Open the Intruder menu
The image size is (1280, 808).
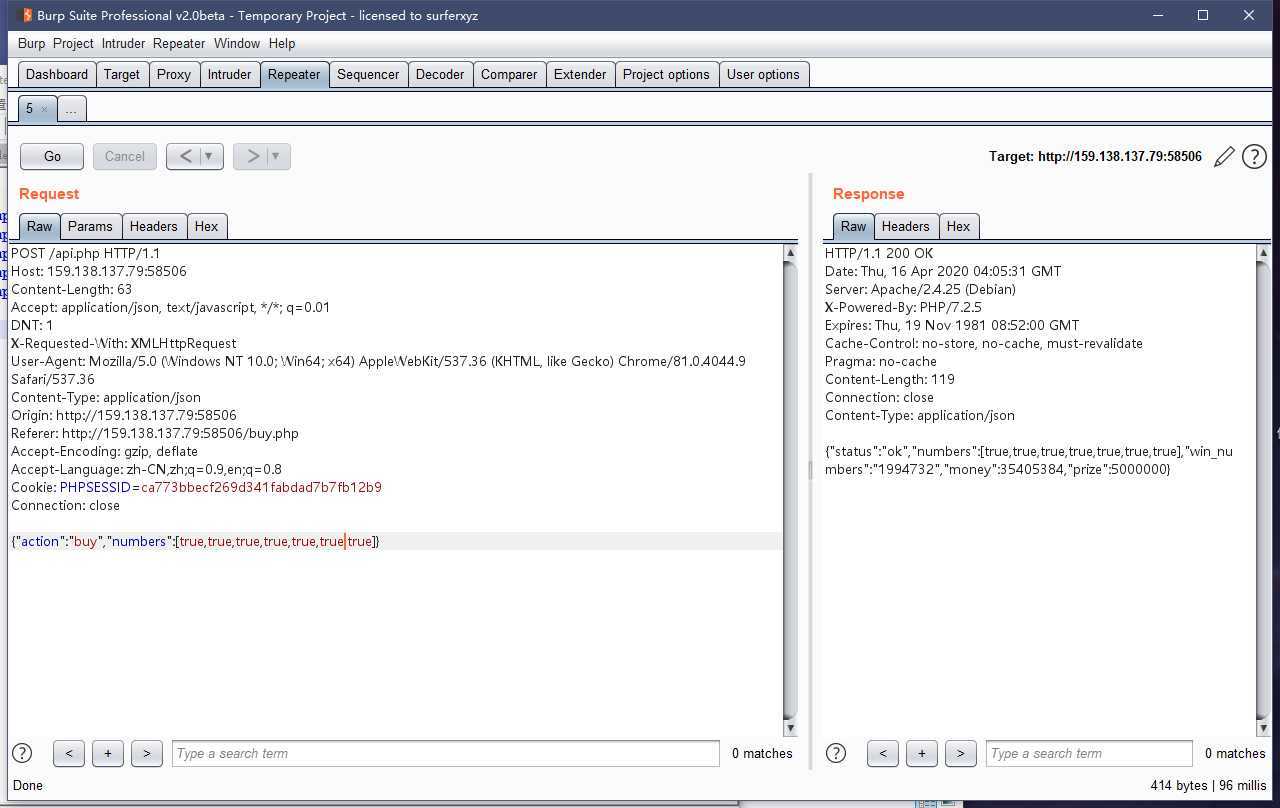point(123,43)
